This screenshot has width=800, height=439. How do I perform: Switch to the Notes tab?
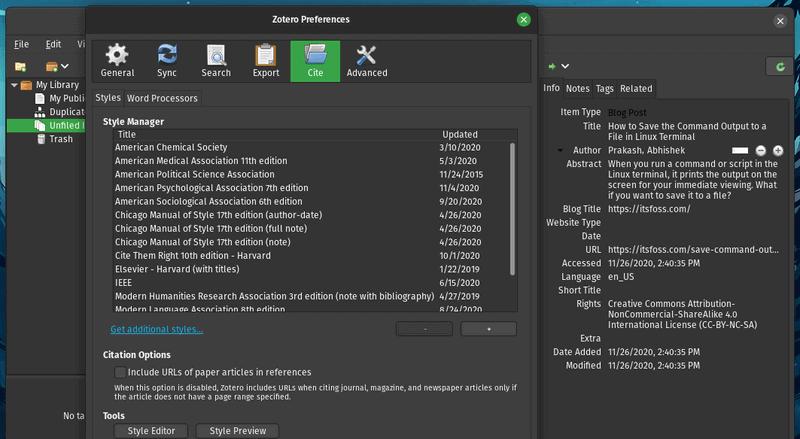[578, 89]
